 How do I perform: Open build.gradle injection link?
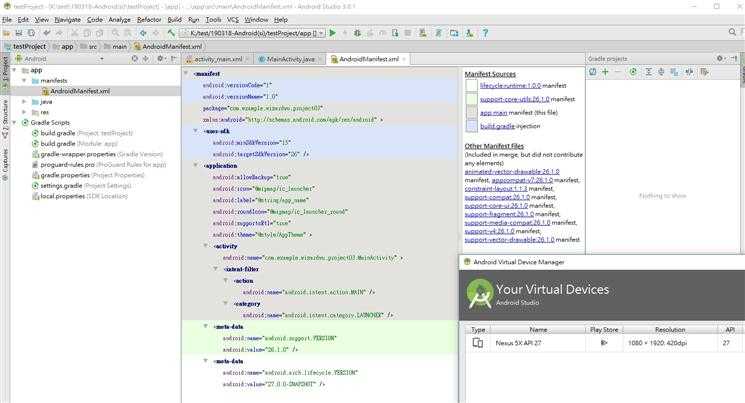[497, 126]
